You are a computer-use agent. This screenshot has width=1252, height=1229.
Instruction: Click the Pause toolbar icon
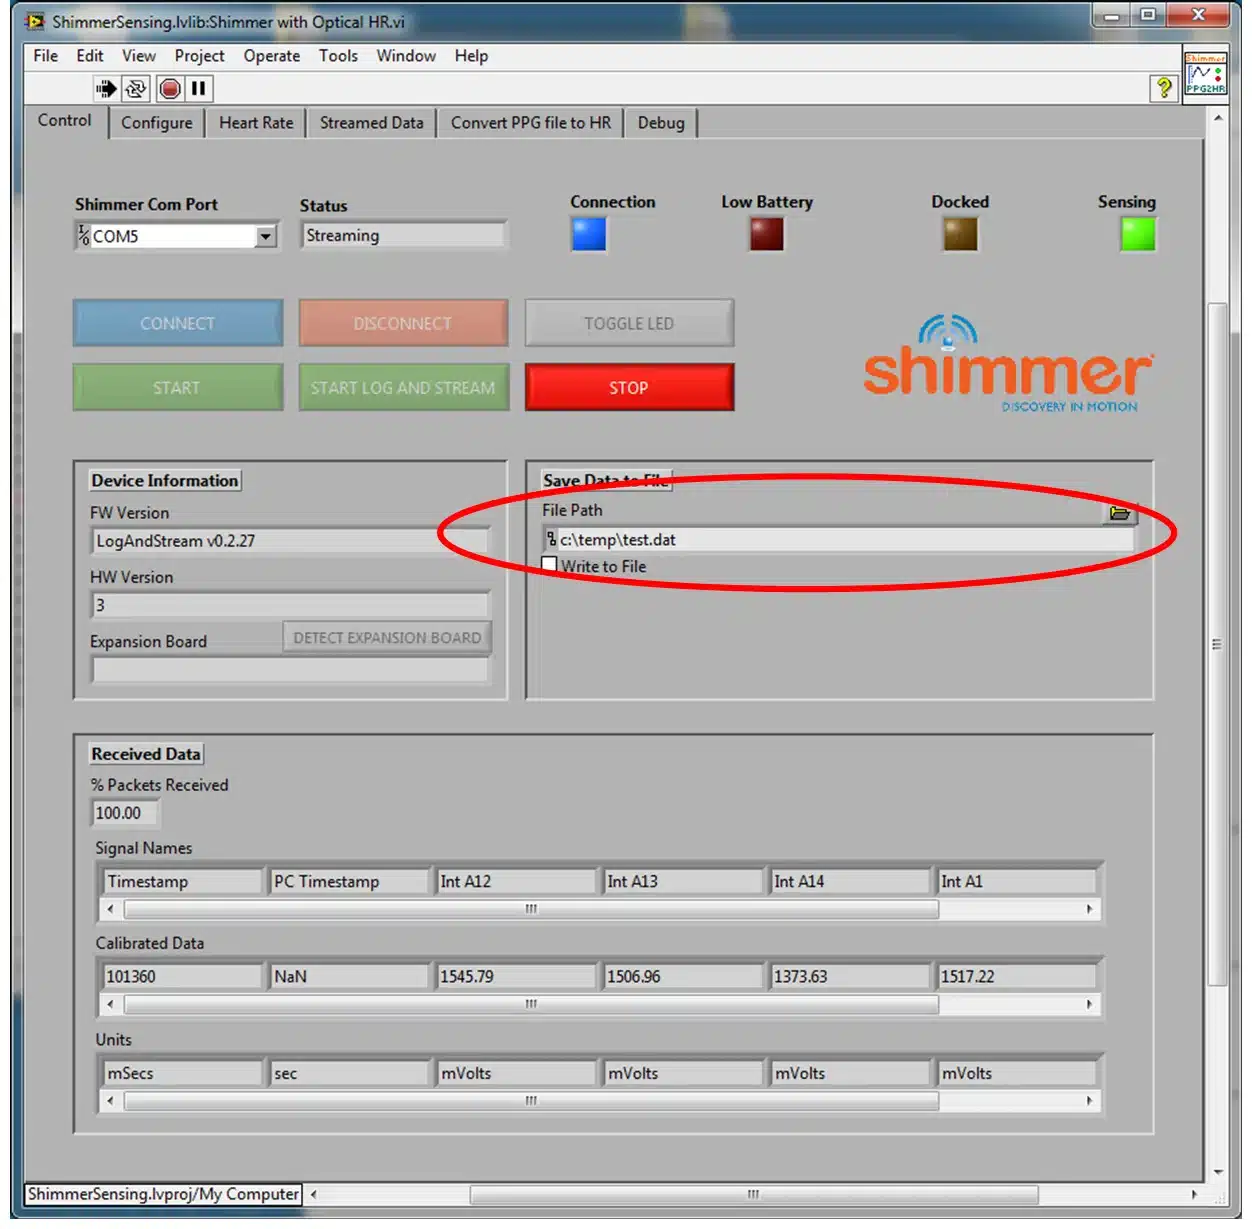point(199,89)
